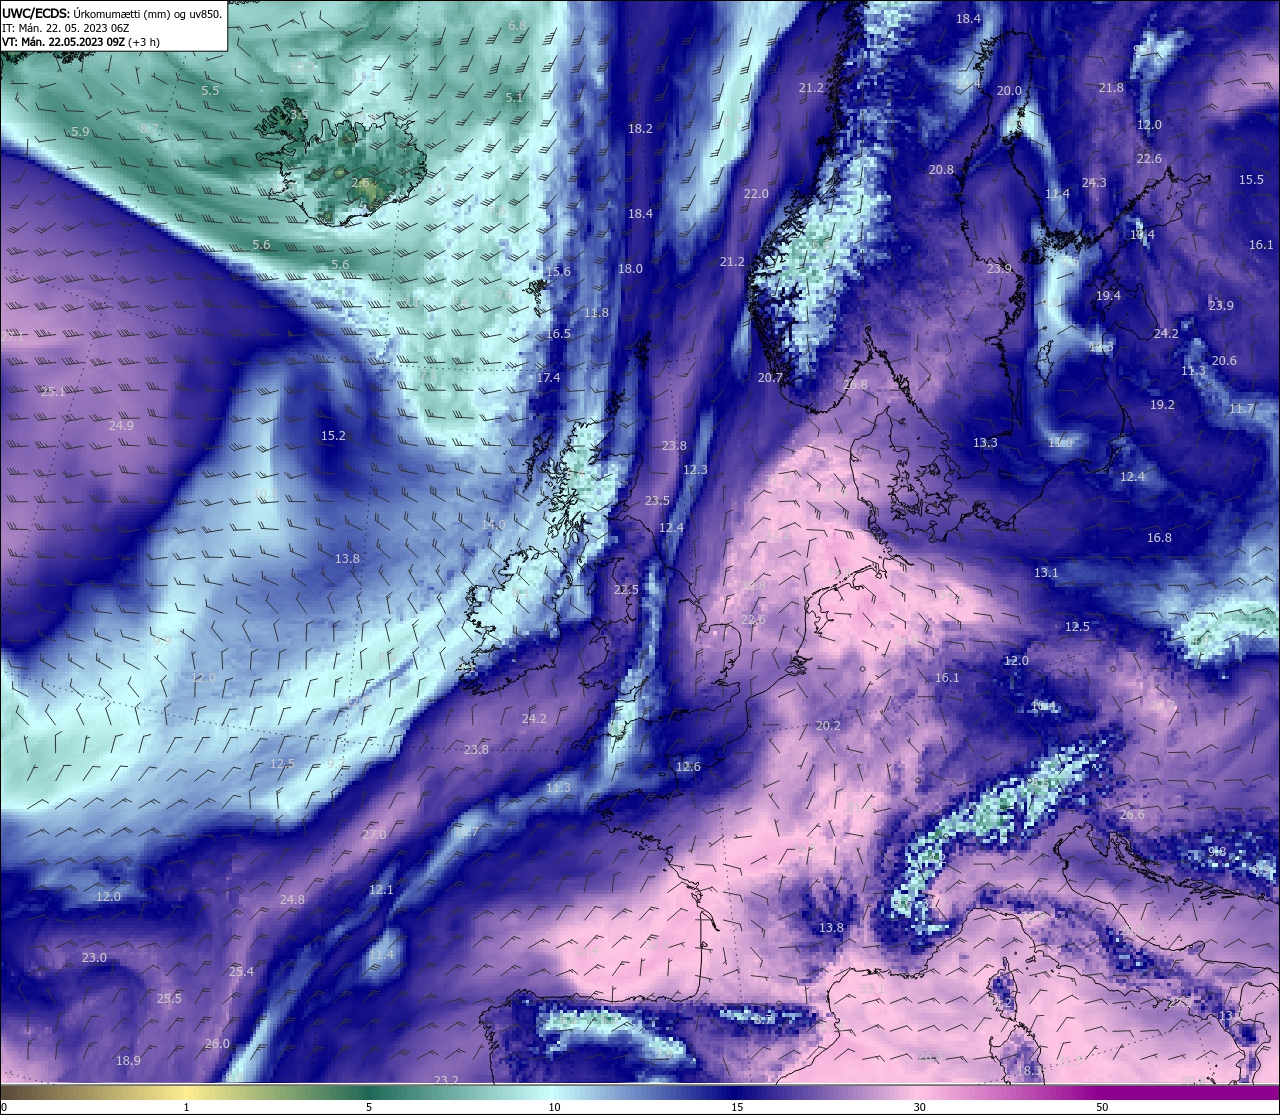Click the 50 tick on the colour scale
Viewport: 1280px width, 1115px height.
pos(1102,1107)
